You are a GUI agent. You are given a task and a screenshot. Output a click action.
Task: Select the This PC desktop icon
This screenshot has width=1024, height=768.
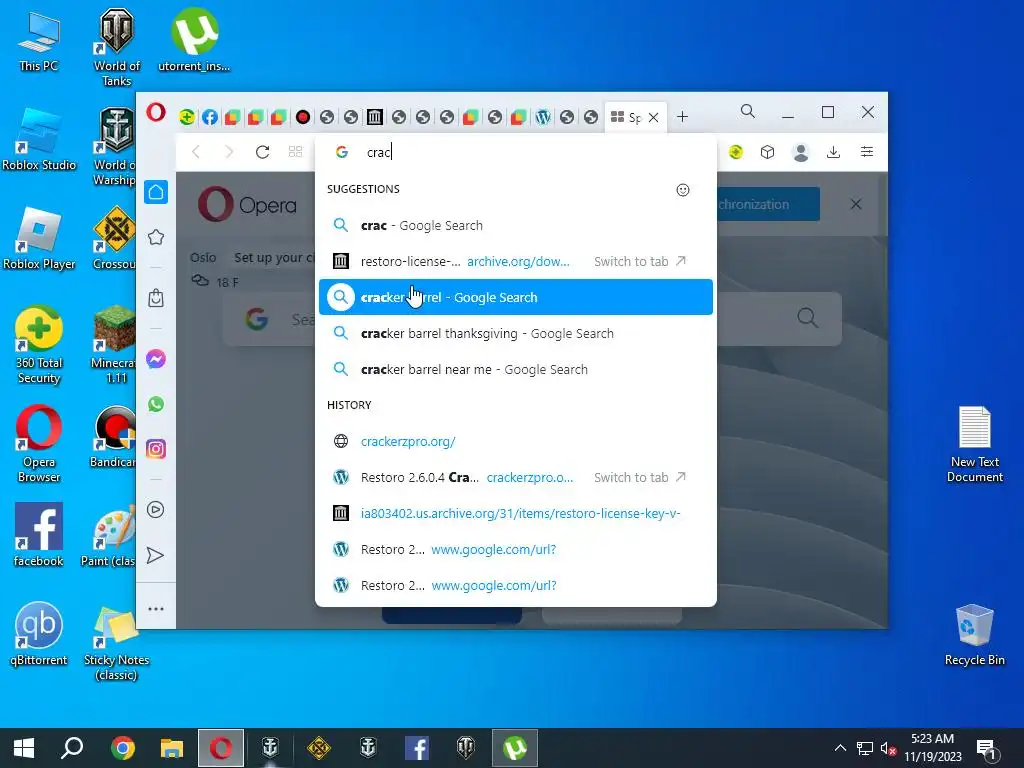[39, 41]
